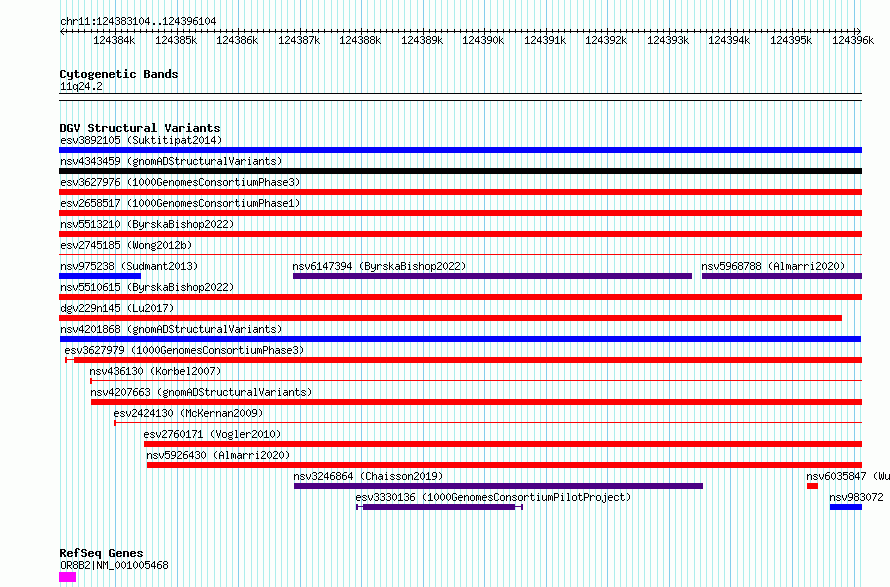Open esv2745185 (Wong2012b) variant label
Image resolution: width=890 pixels, height=587 pixels.
126,245
